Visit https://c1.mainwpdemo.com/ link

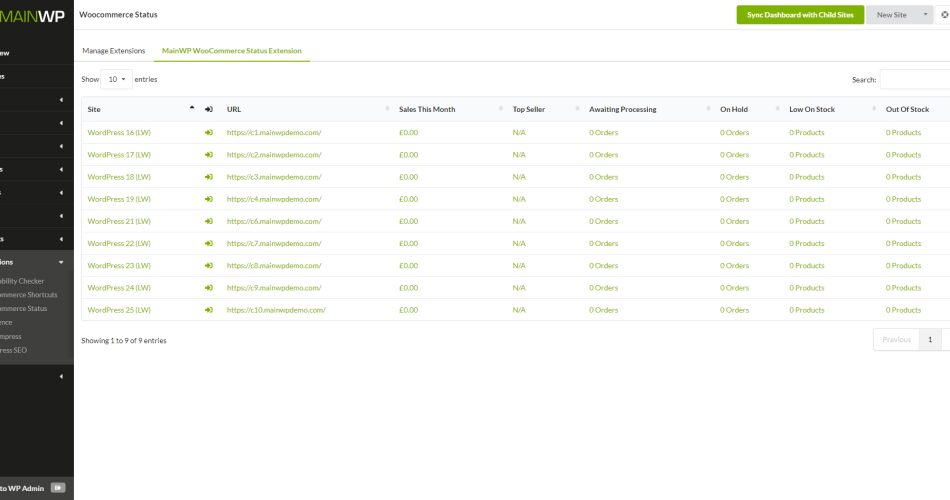(274, 132)
